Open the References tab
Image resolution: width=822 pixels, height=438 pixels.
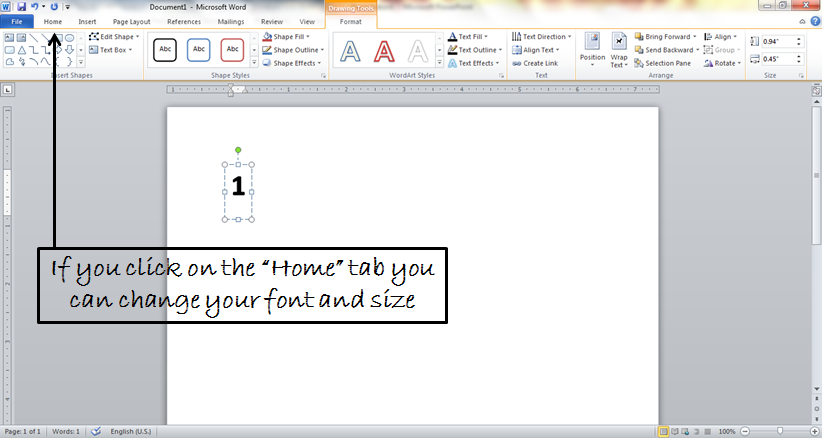[184, 21]
